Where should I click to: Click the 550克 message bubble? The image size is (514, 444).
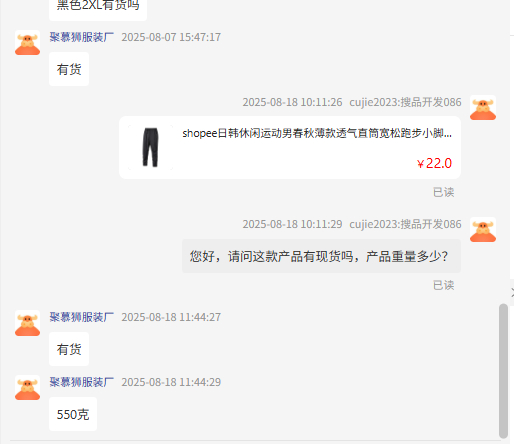pos(73,414)
